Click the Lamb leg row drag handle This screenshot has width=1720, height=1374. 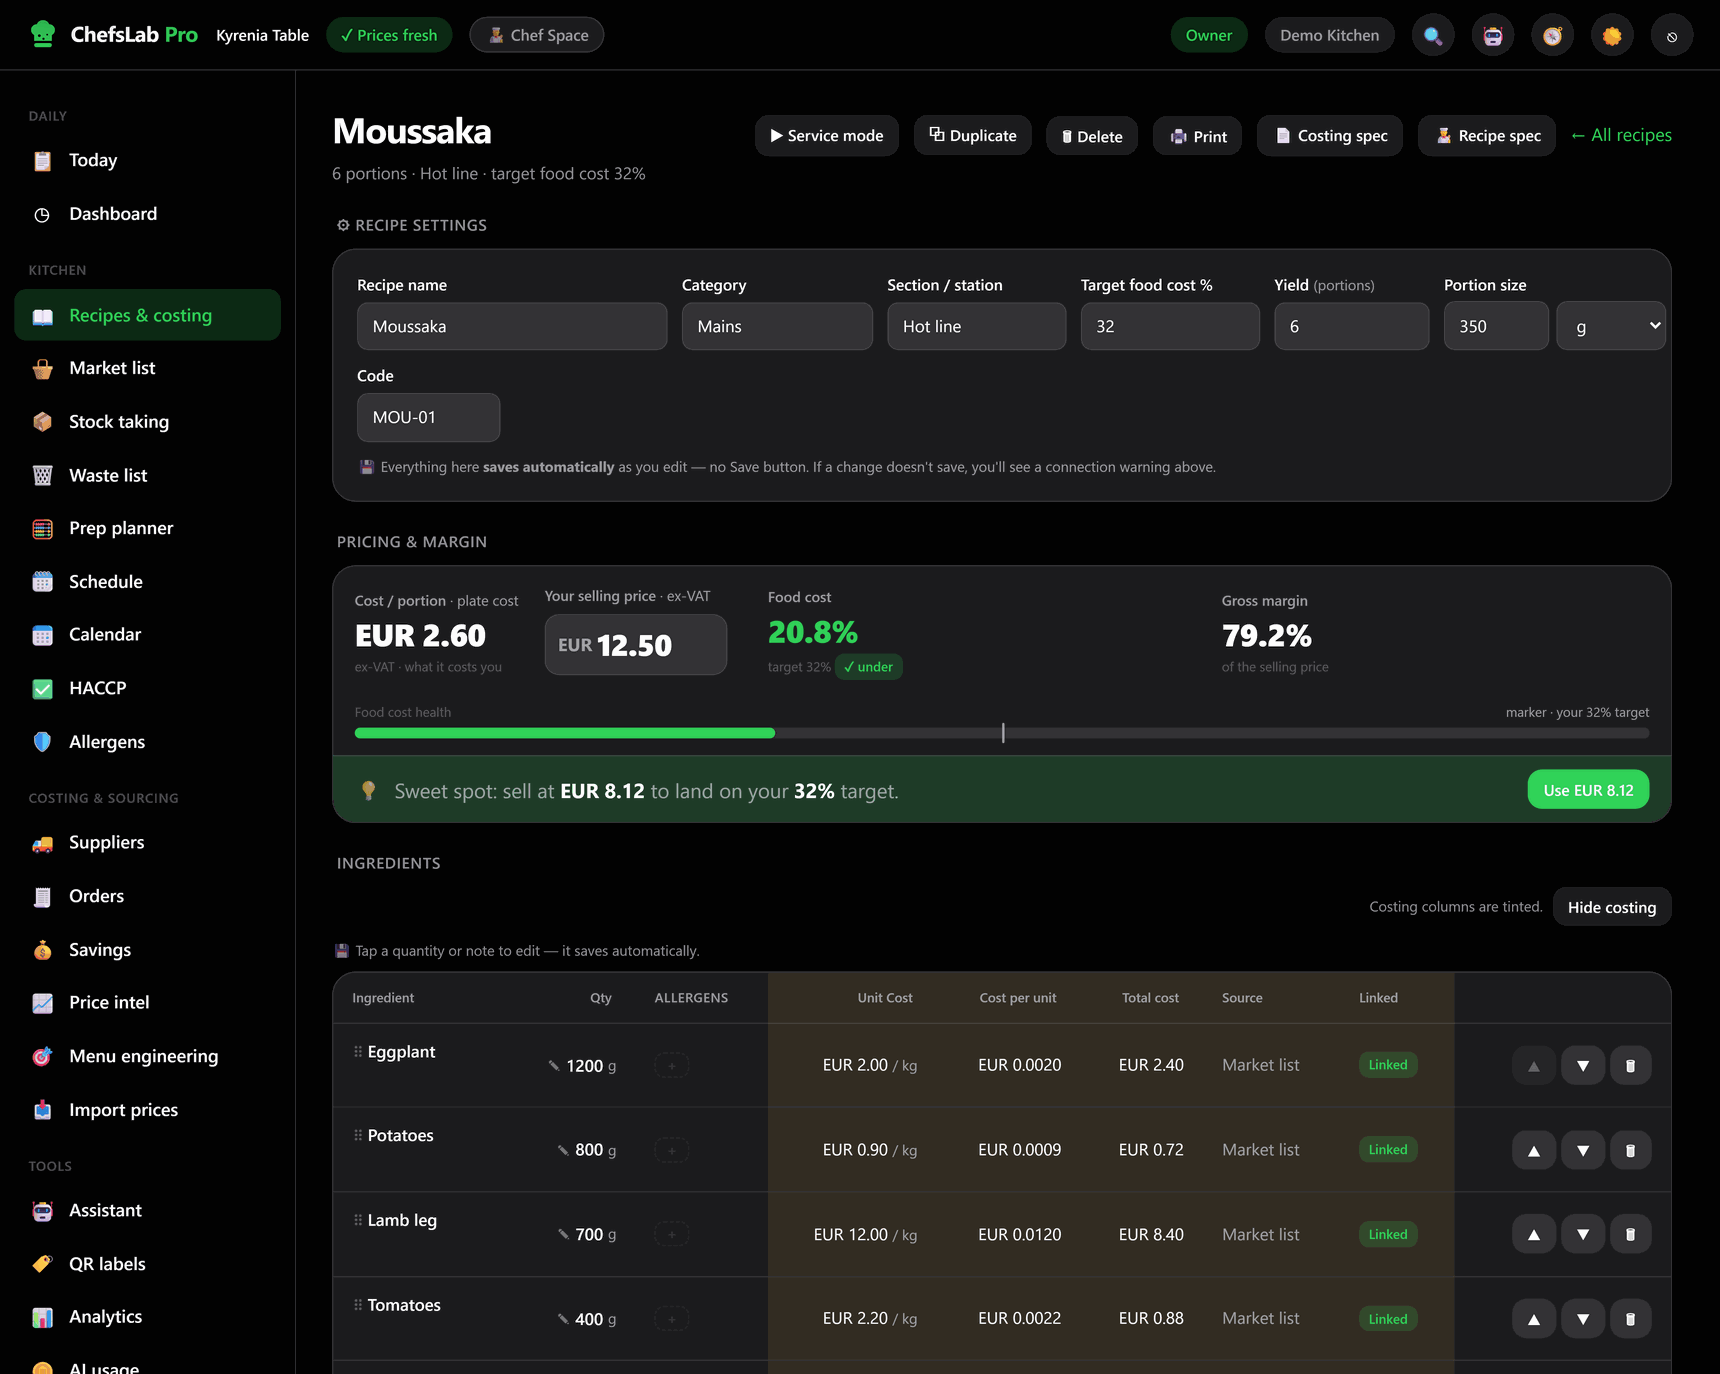[x=358, y=1220]
